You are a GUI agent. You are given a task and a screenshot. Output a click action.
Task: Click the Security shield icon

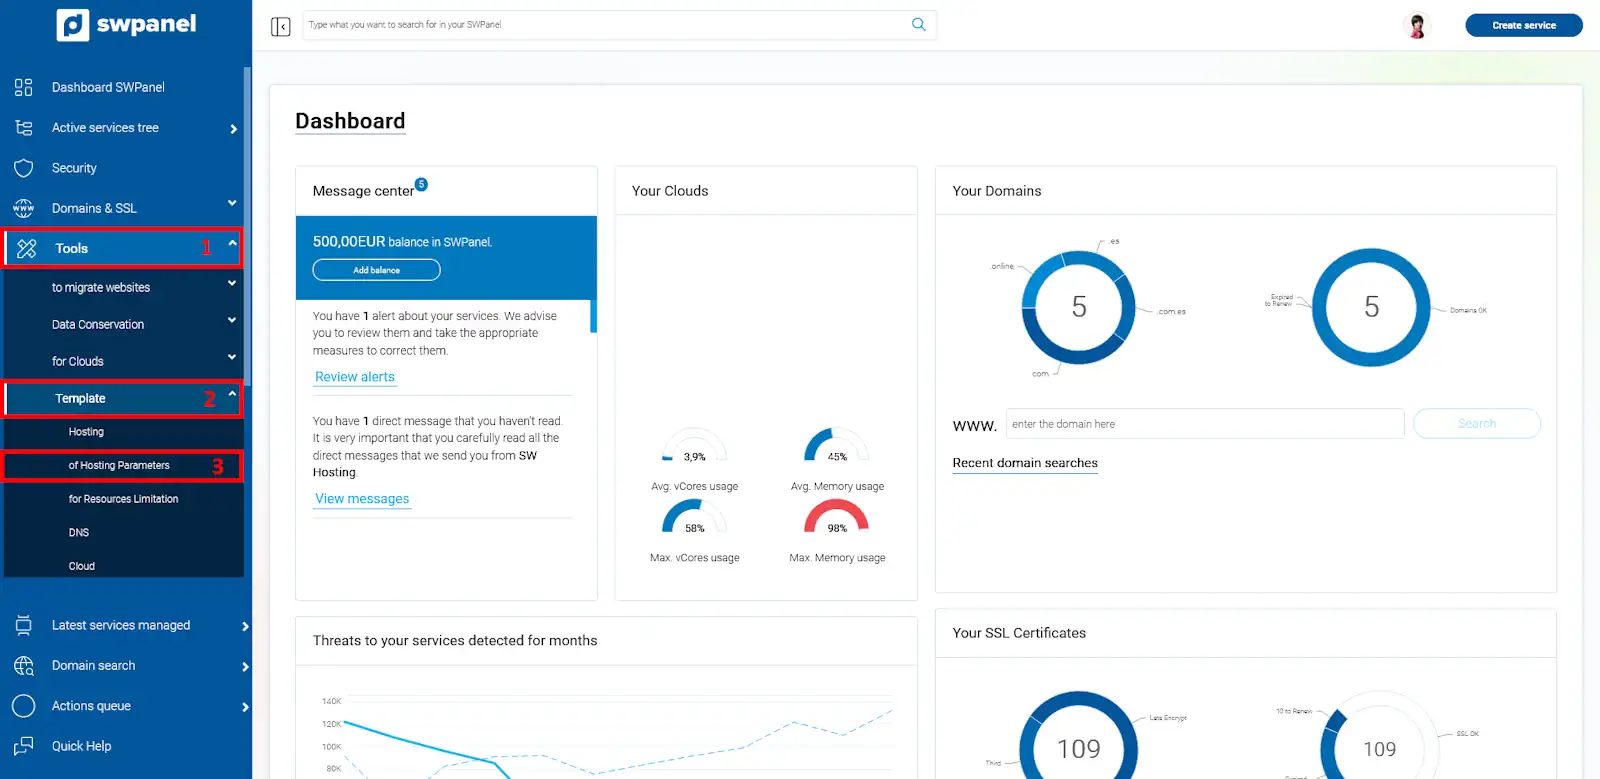[24, 168]
